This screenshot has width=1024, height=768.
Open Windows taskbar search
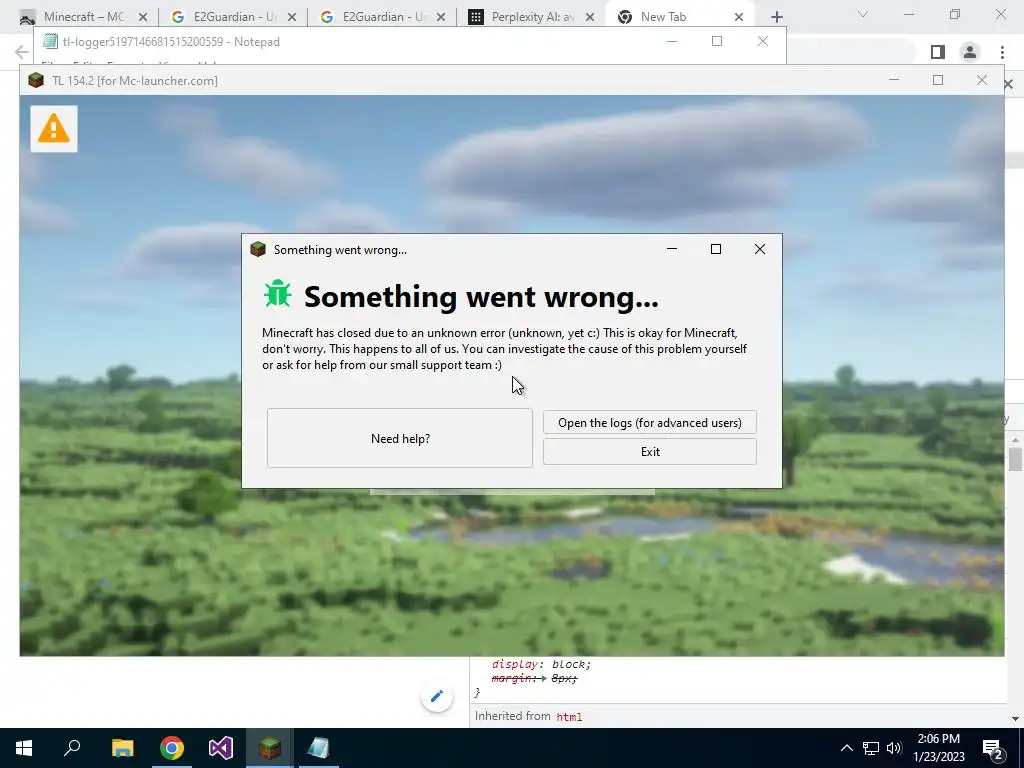tap(72, 748)
